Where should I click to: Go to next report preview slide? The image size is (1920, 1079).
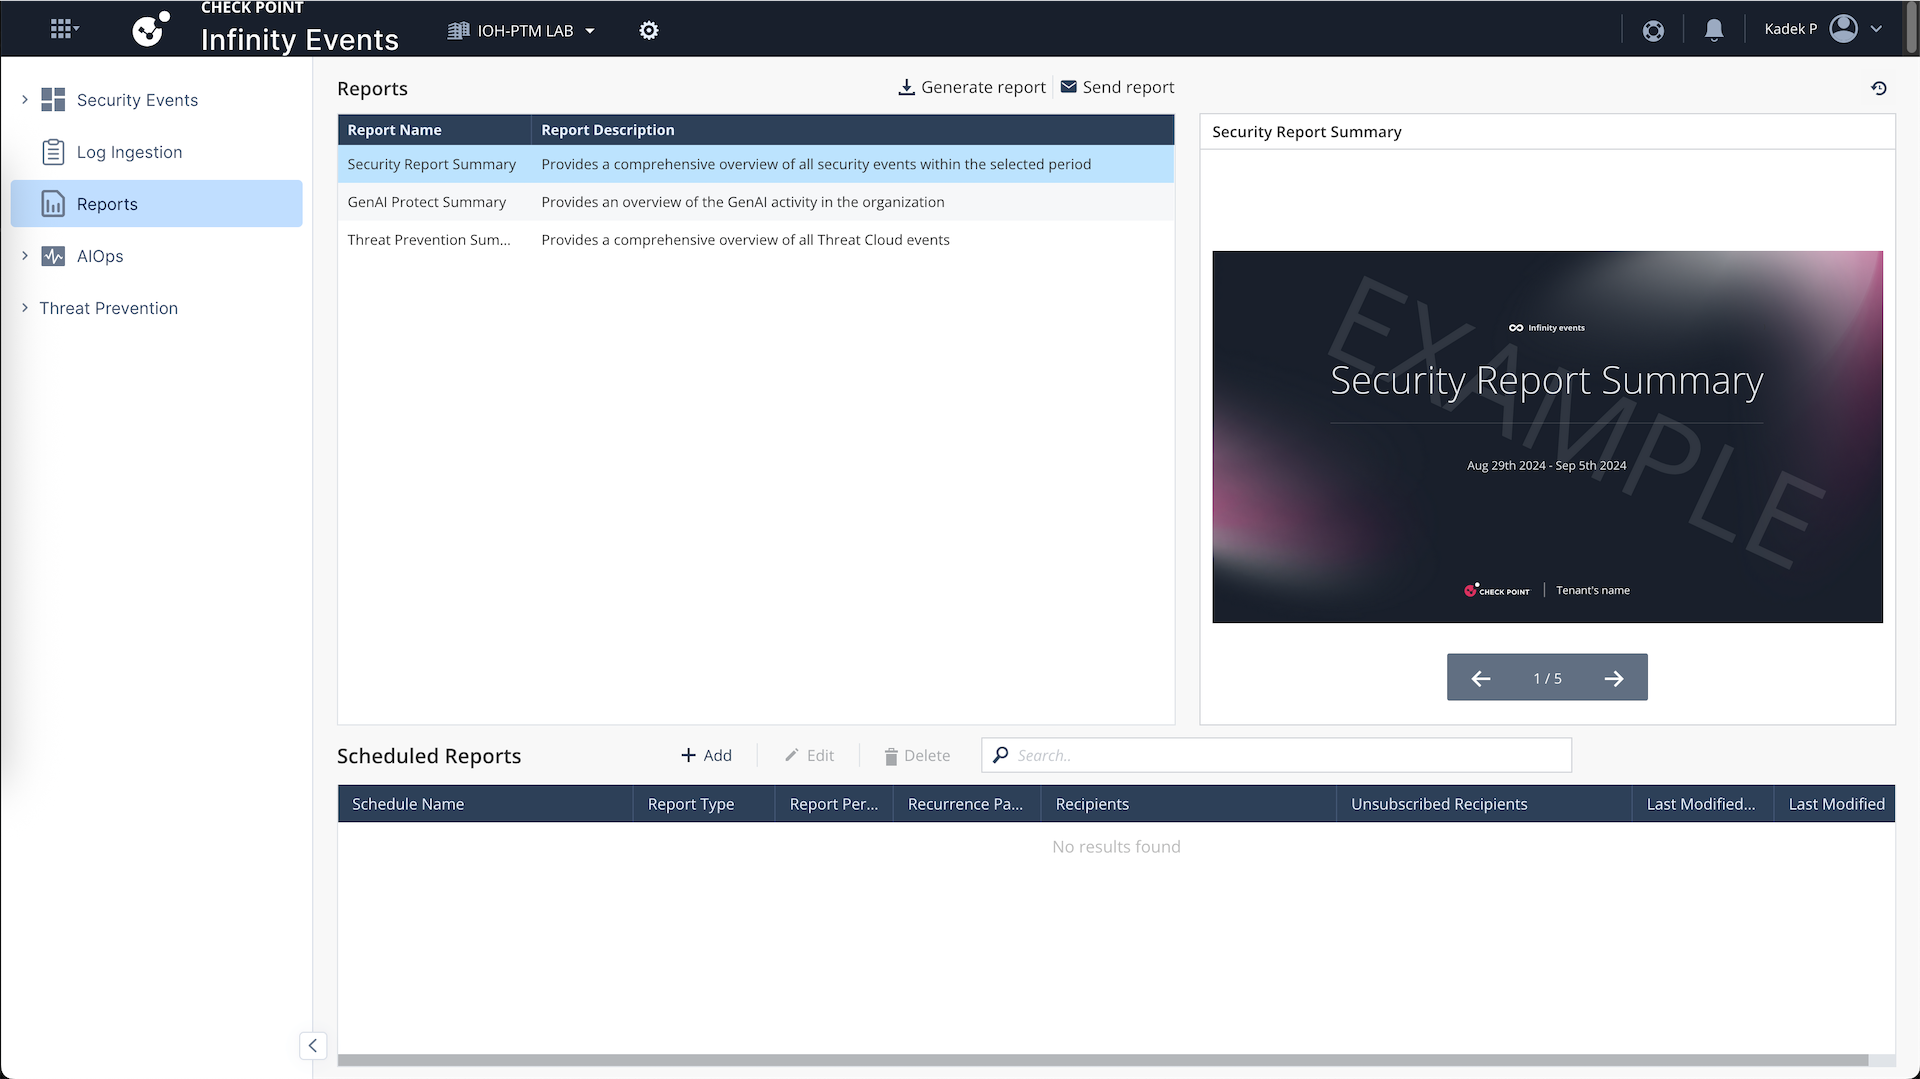click(x=1613, y=678)
